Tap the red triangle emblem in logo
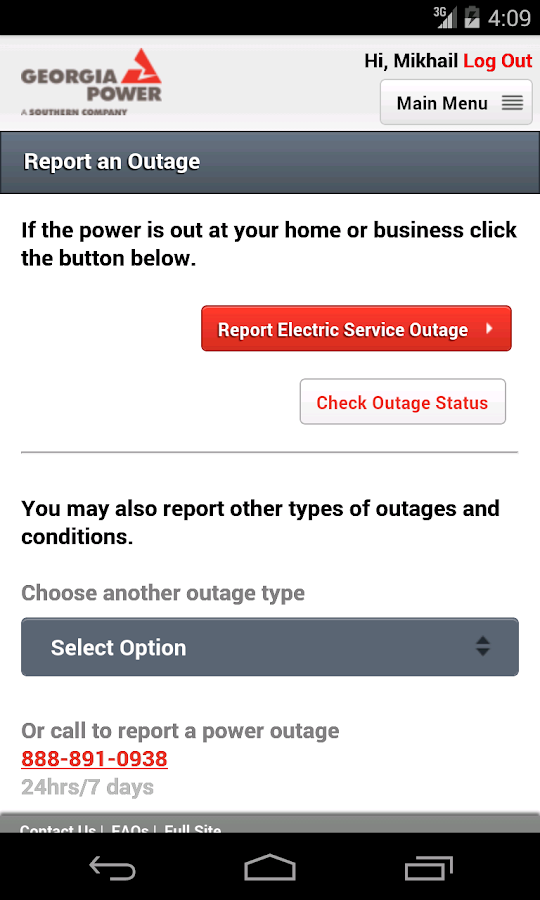The height and width of the screenshot is (900, 540). pyautogui.click(x=140, y=67)
